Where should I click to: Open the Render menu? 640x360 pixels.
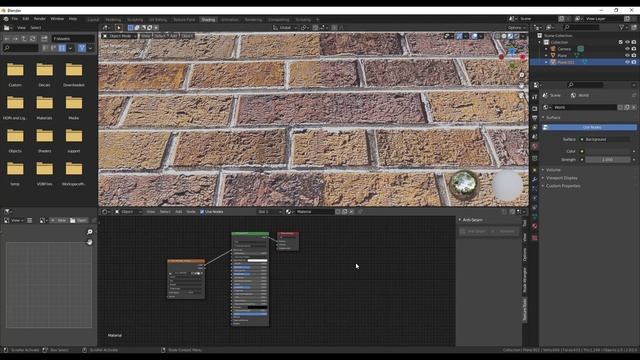pos(40,19)
